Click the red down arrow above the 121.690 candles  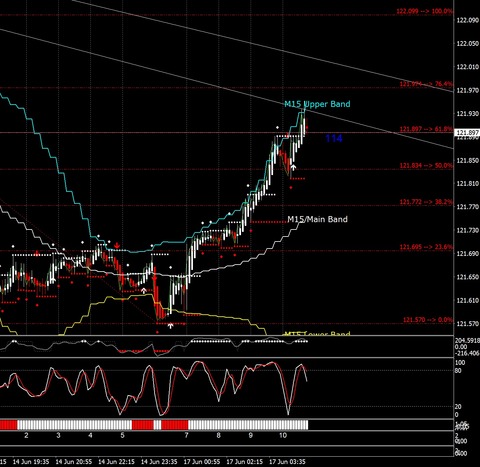[117, 246]
